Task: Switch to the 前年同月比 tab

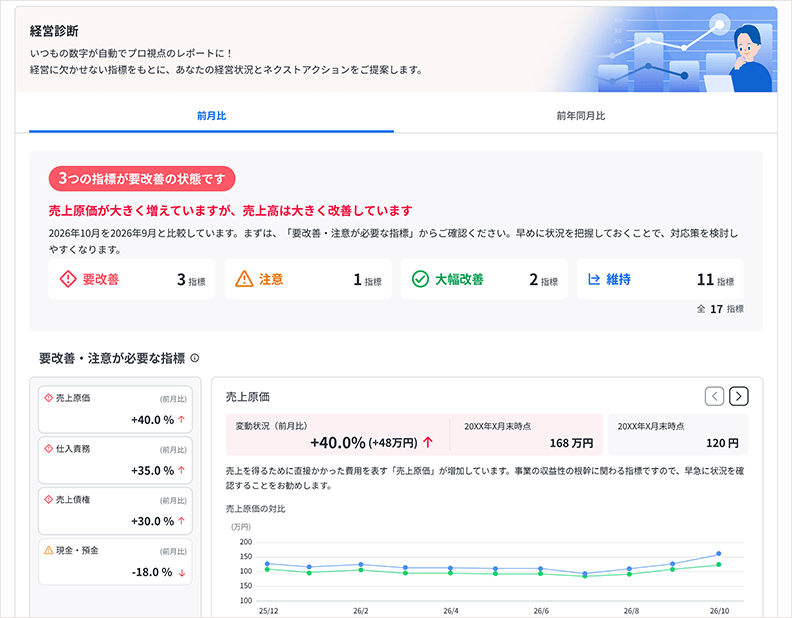Action: [x=580, y=116]
